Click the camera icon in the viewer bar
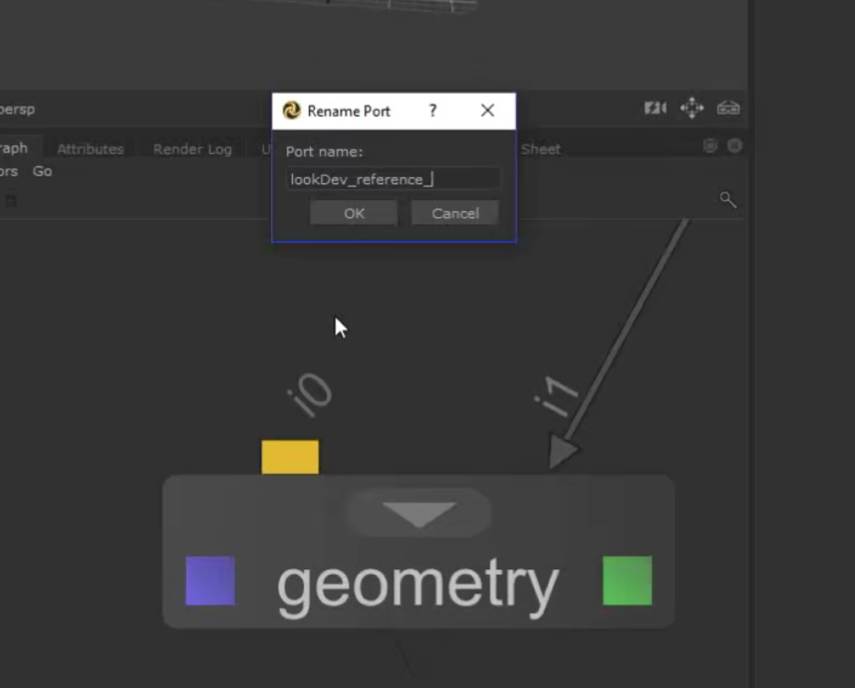 click(655, 108)
